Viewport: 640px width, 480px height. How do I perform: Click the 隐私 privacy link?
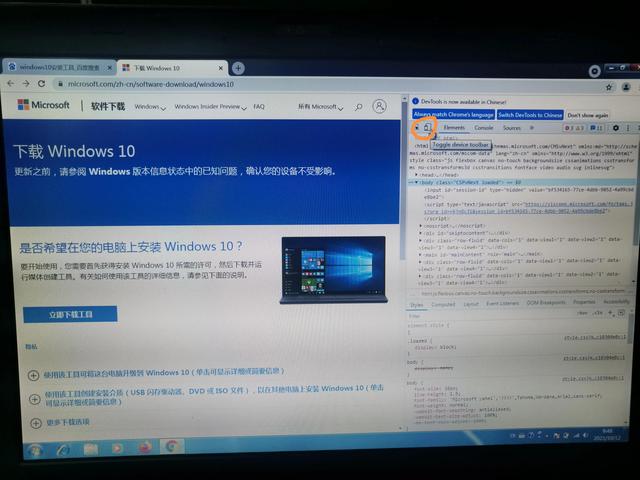pyautogui.click(x=31, y=347)
